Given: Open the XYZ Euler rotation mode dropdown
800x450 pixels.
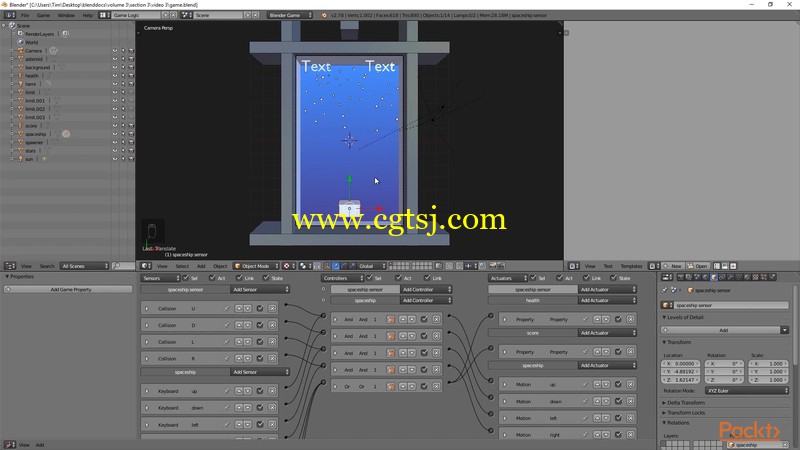Looking at the screenshot, I should [747, 390].
